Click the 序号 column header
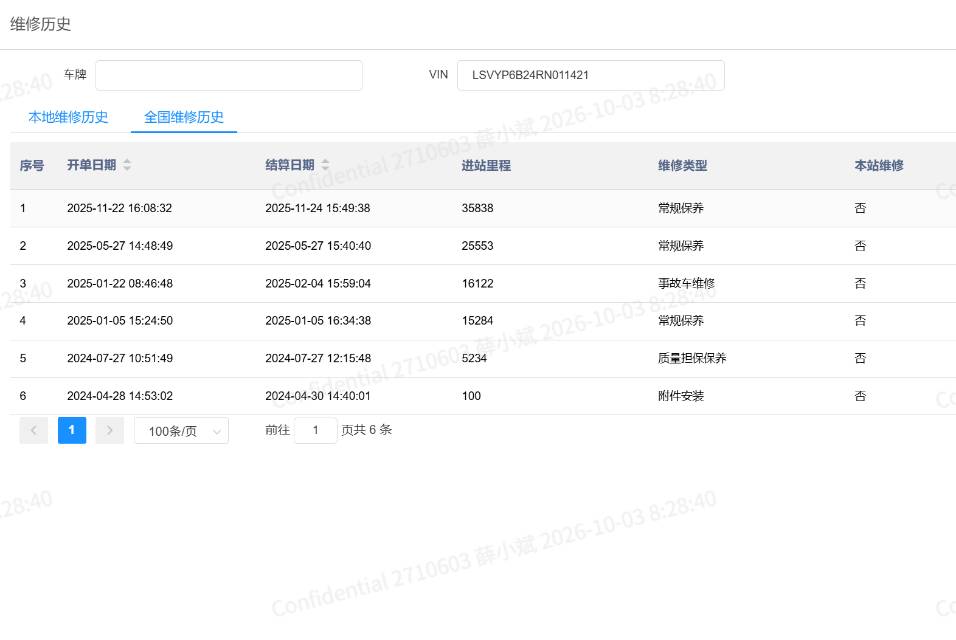Image resolution: width=956 pixels, height=640 pixels. (x=32, y=166)
